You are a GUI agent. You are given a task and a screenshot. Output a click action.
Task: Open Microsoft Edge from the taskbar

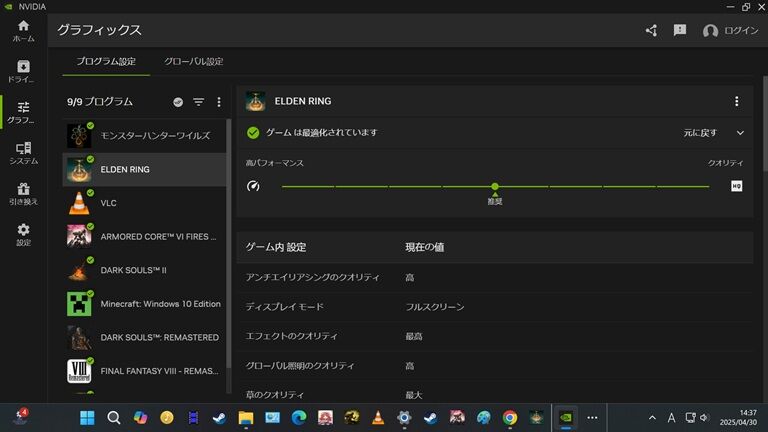pyautogui.click(x=299, y=418)
